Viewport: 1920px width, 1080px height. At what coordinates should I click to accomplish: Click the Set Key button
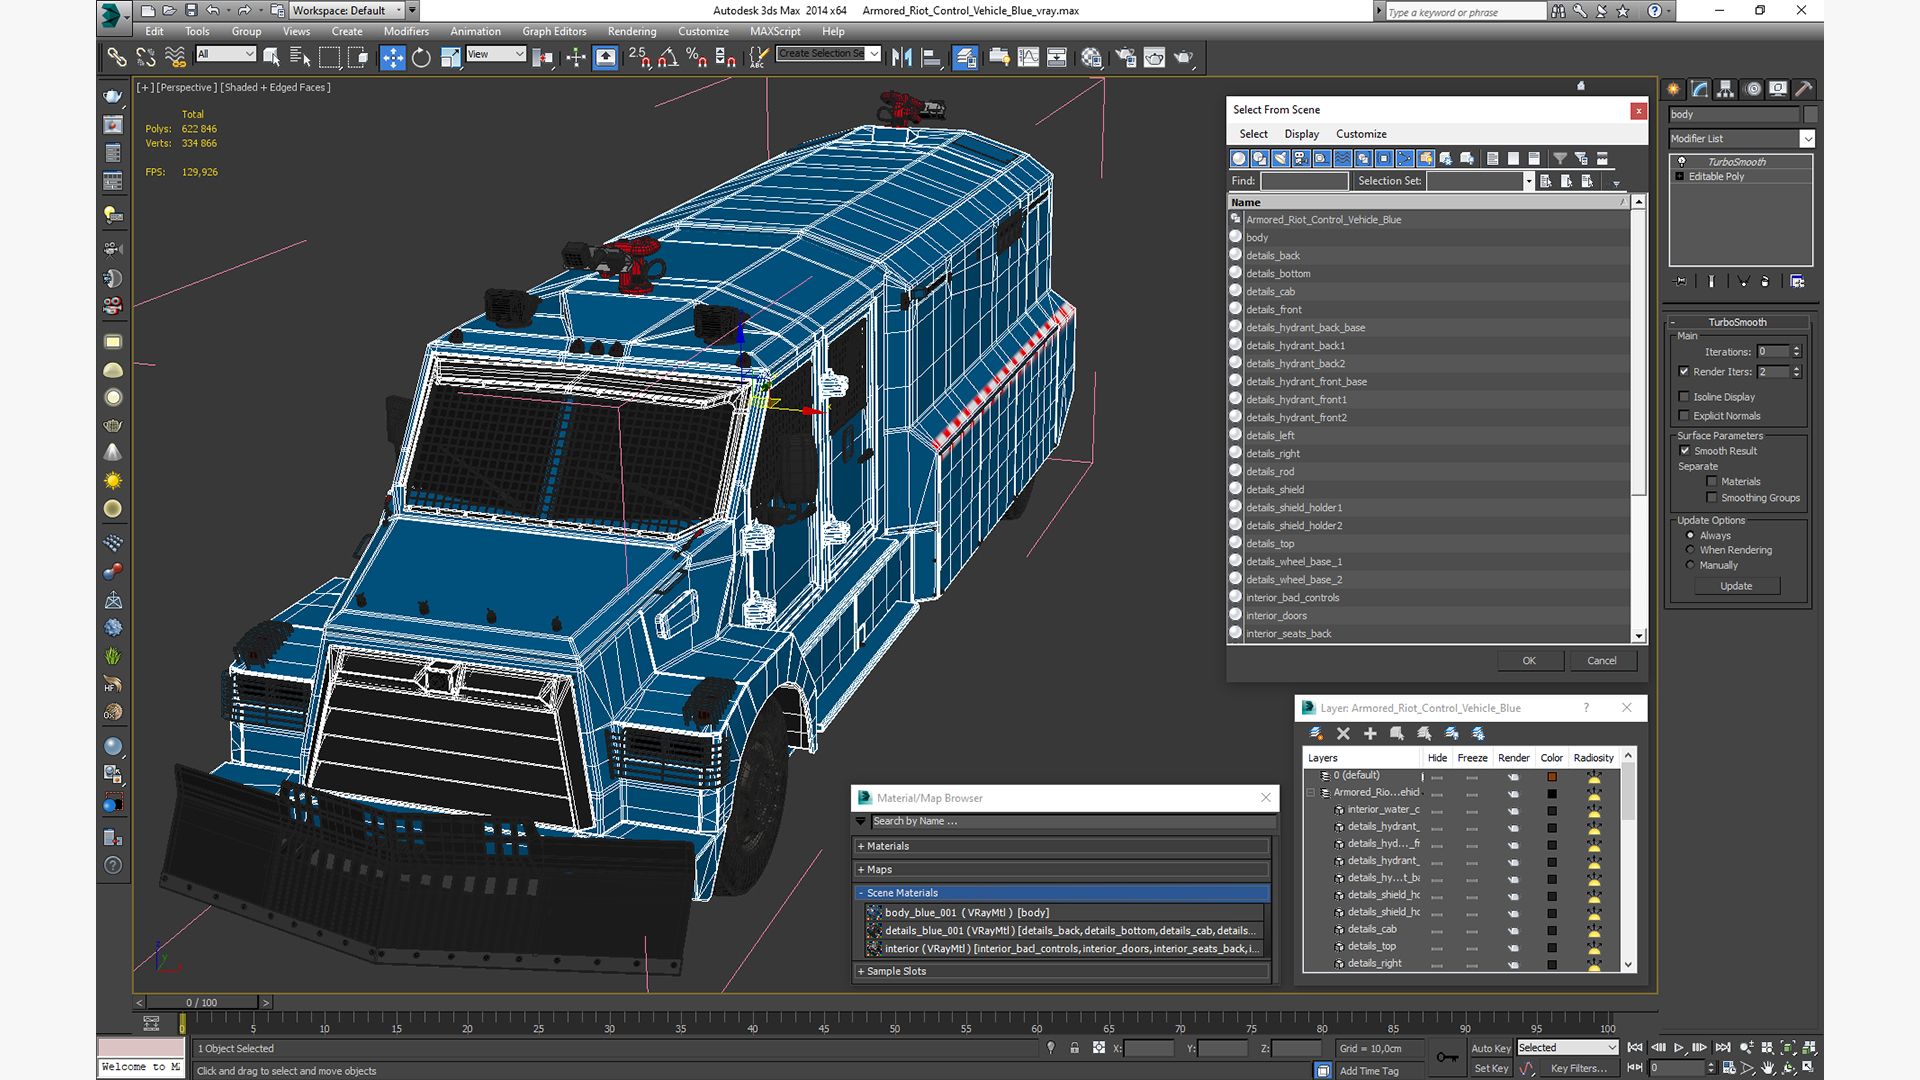click(1490, 1069)
